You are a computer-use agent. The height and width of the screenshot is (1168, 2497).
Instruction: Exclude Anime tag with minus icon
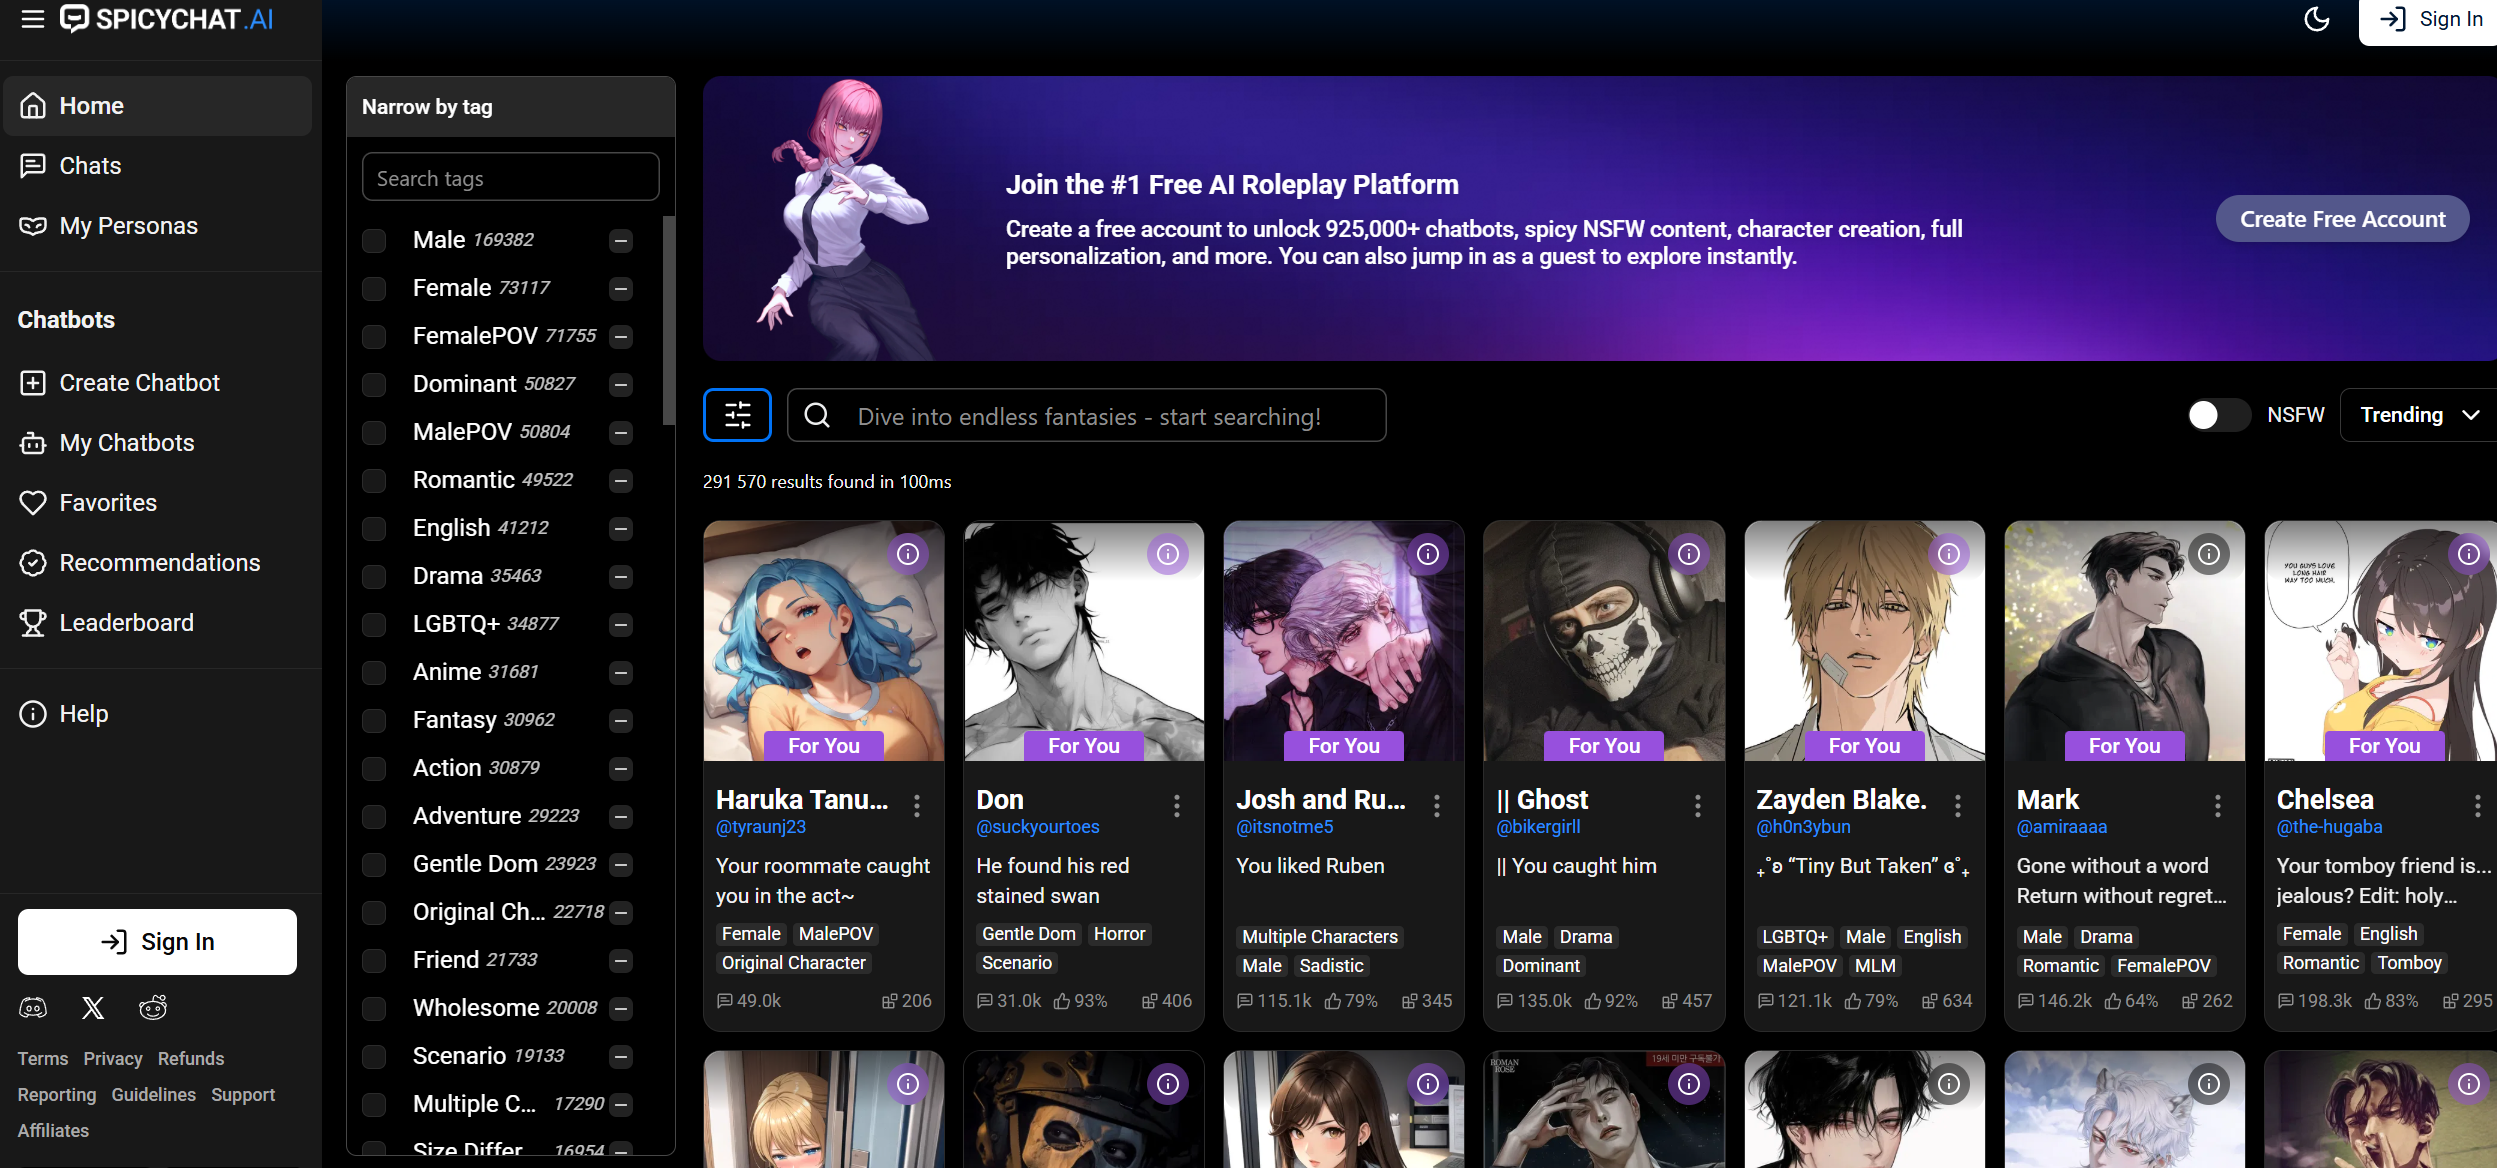[621, 673]
